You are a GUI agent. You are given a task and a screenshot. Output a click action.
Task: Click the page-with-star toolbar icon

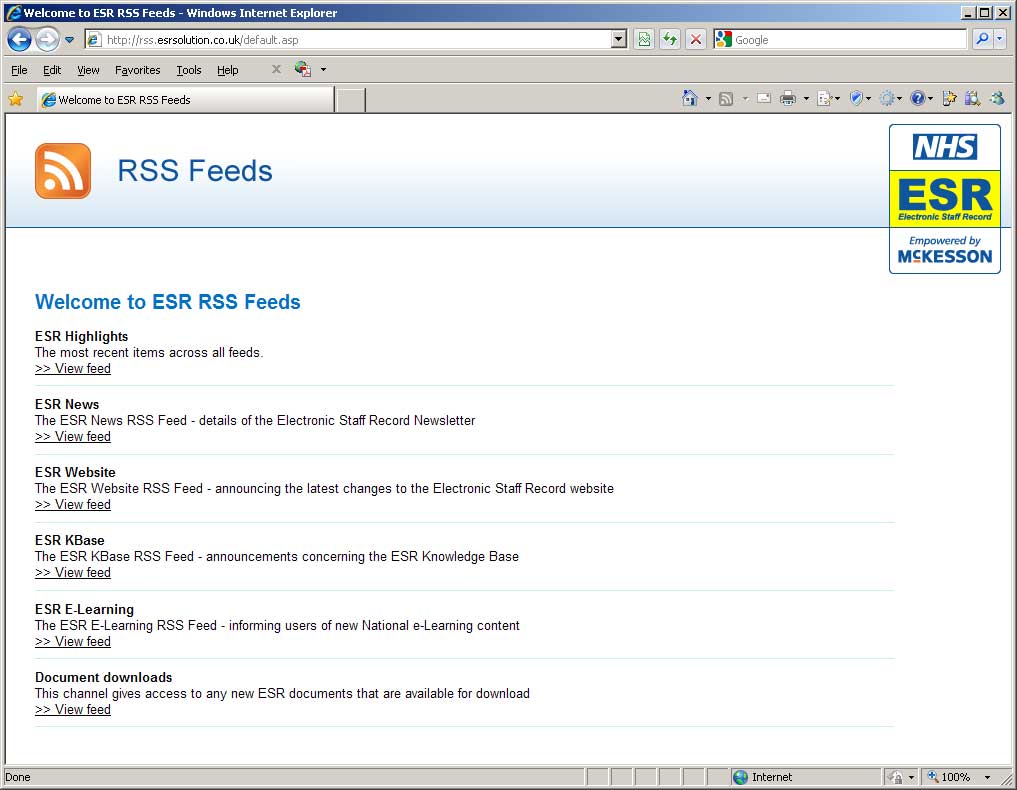[950, 99]
